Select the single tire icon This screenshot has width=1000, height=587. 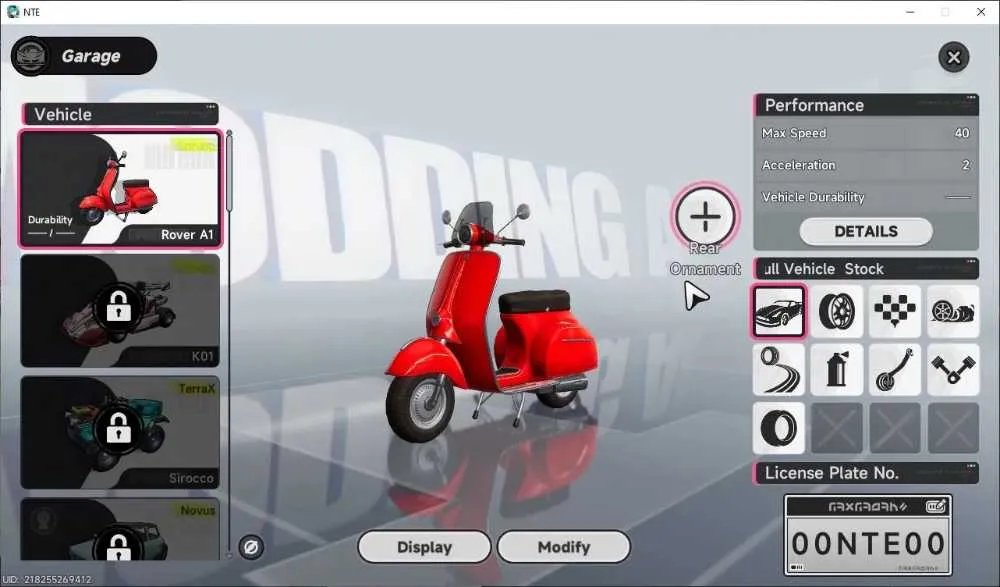click(x=779, y=428)
